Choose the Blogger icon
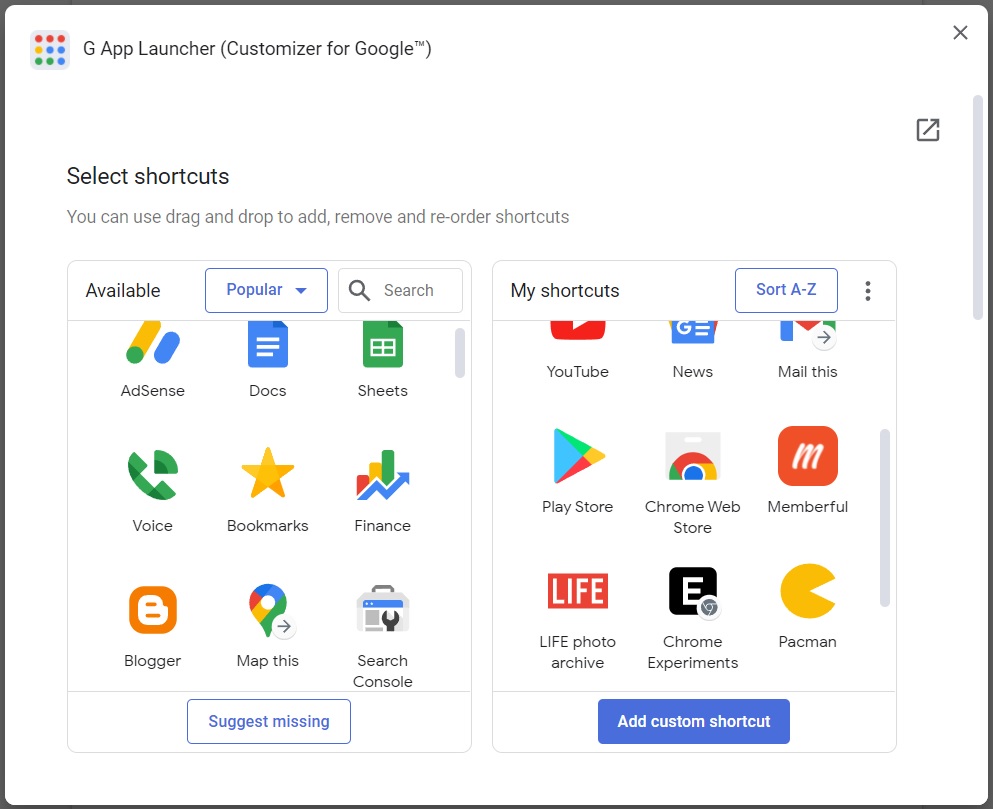This screenshot has width=993, height=809. point(152,610)
